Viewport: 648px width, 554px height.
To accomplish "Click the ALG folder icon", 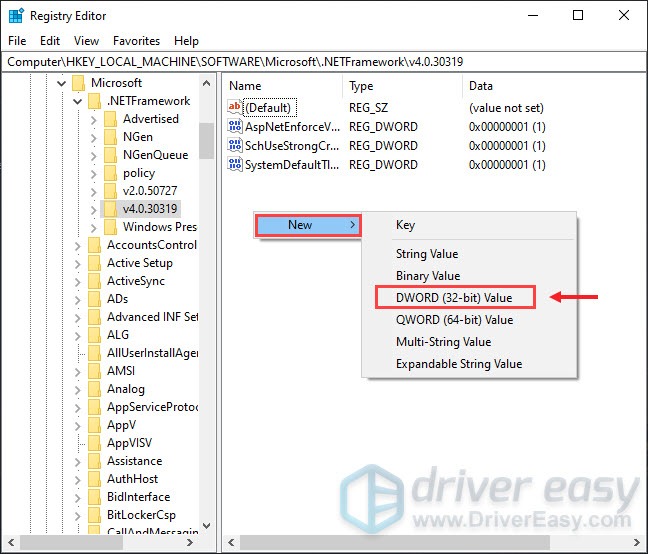I will tap(94, 335).
